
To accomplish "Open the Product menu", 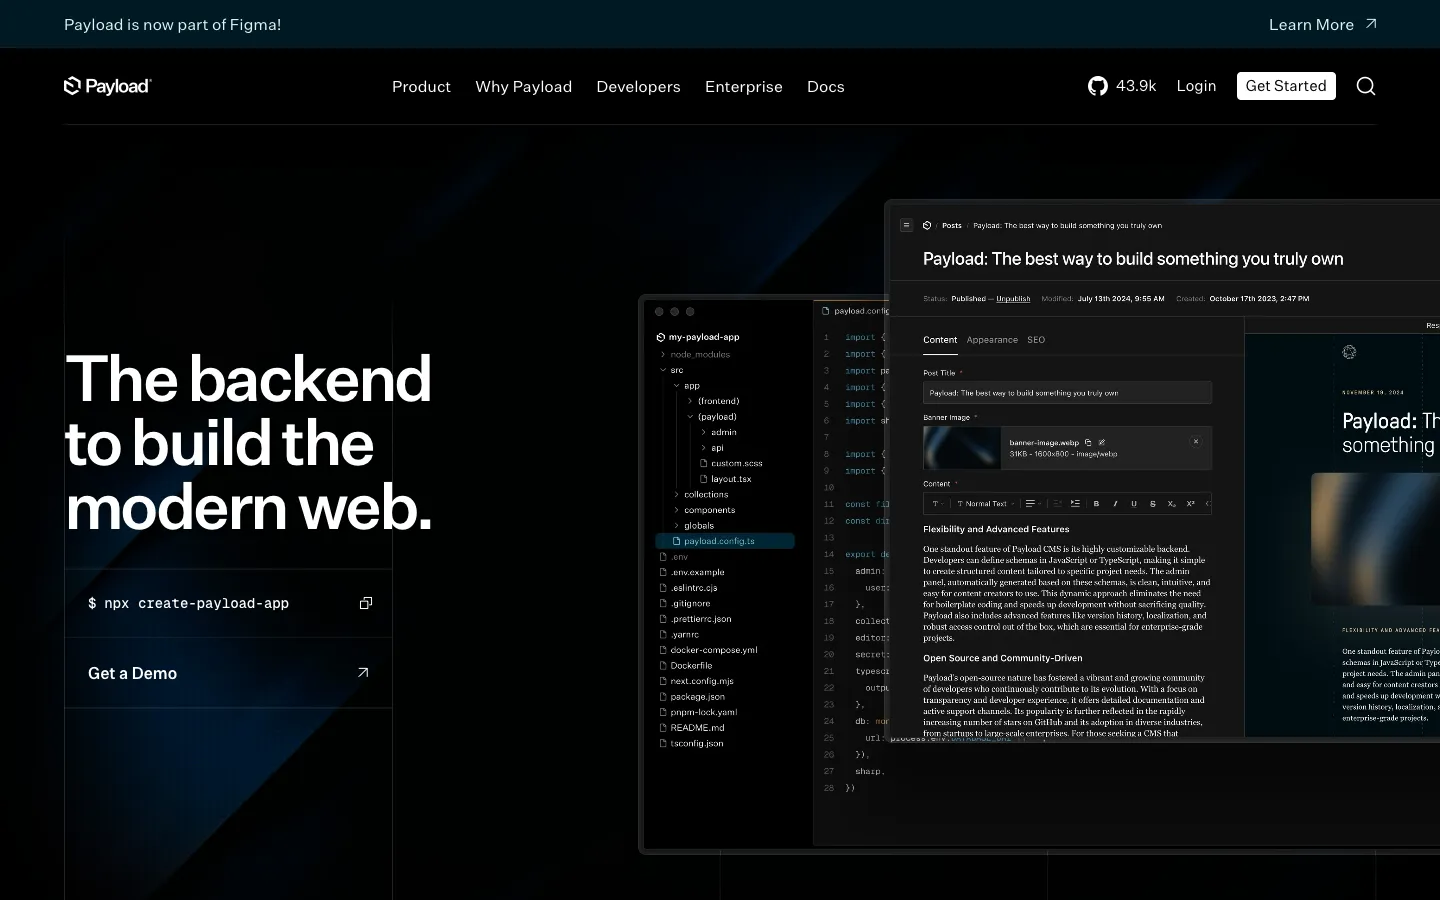I will point(421,86).
